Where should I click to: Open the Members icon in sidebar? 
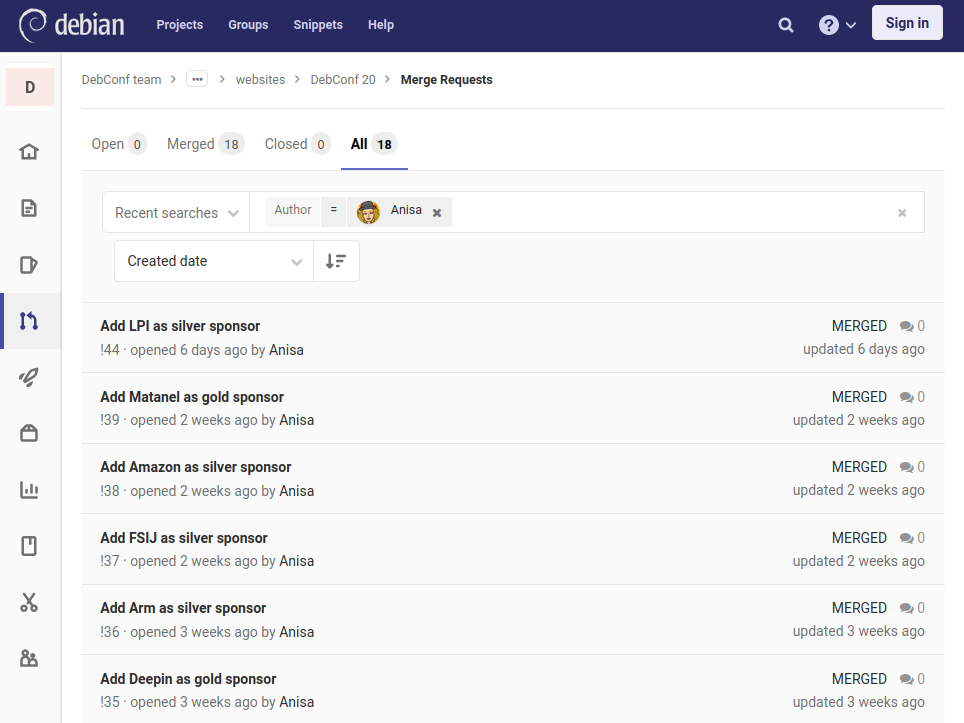29,658
